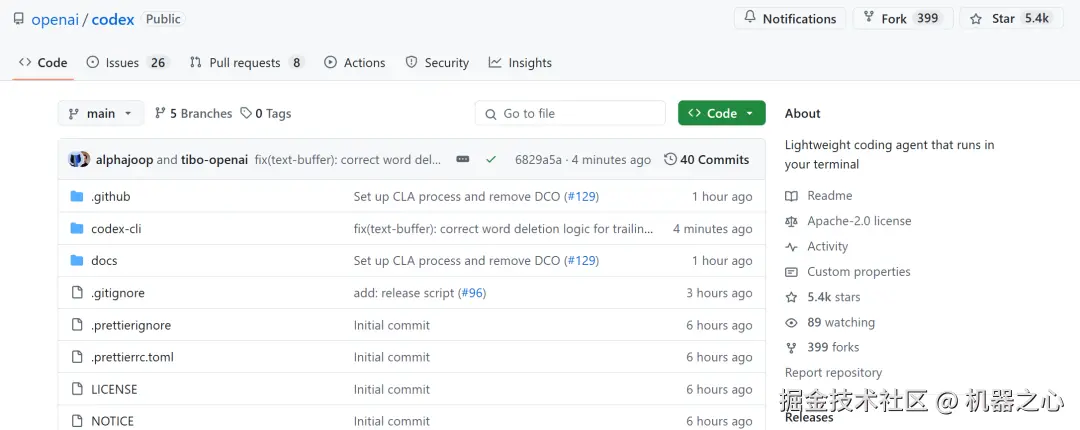Click the Notifications bell button
The image size is (1080, 430).
pos(789,19)
